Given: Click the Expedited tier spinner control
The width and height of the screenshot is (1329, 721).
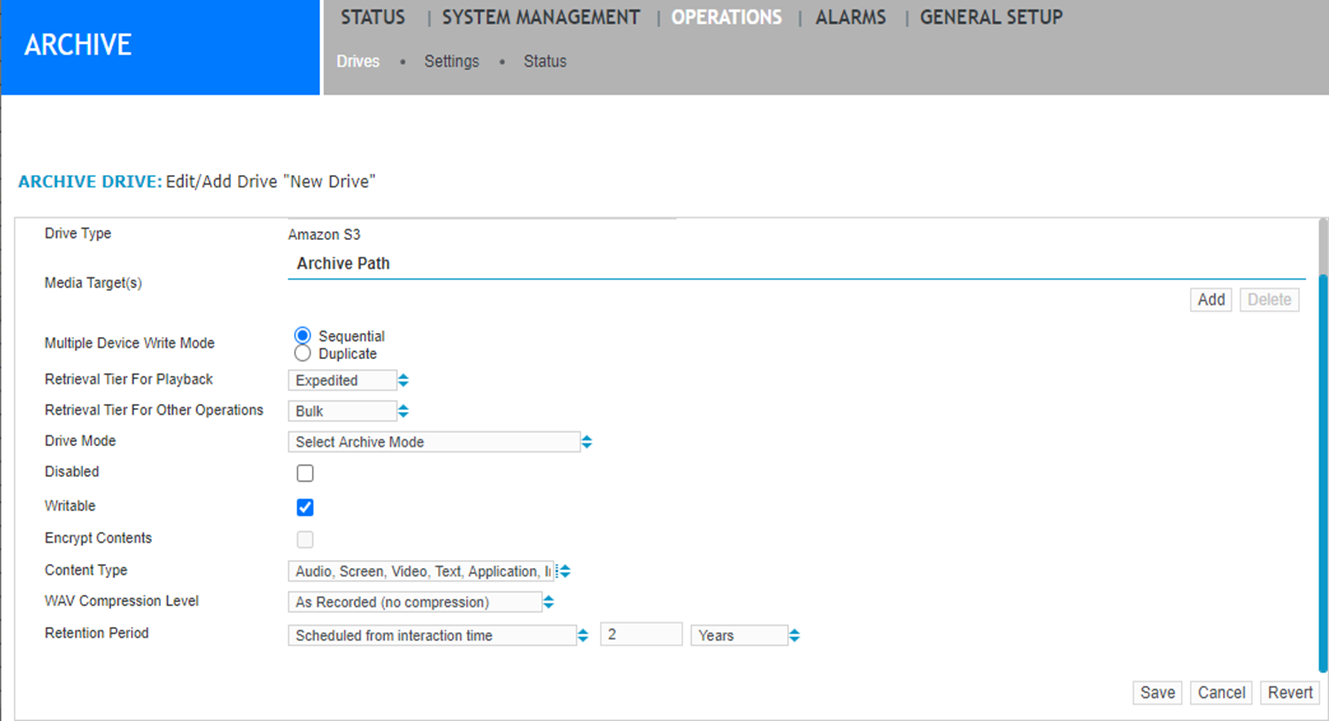Looking at the screenshot, I should pos(402,380).
